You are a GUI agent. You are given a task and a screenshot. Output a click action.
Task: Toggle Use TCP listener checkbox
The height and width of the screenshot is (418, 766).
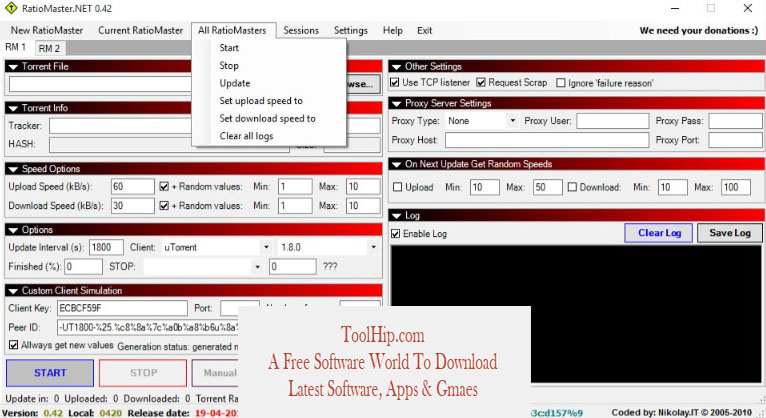(395, 83)
